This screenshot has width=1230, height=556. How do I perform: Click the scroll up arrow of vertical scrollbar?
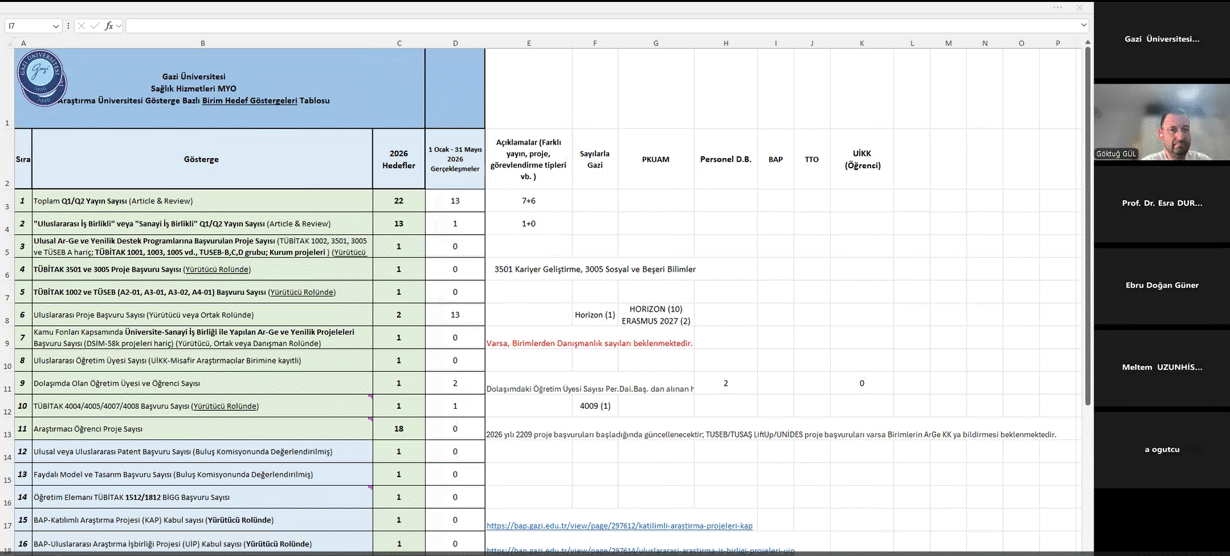1086,42
